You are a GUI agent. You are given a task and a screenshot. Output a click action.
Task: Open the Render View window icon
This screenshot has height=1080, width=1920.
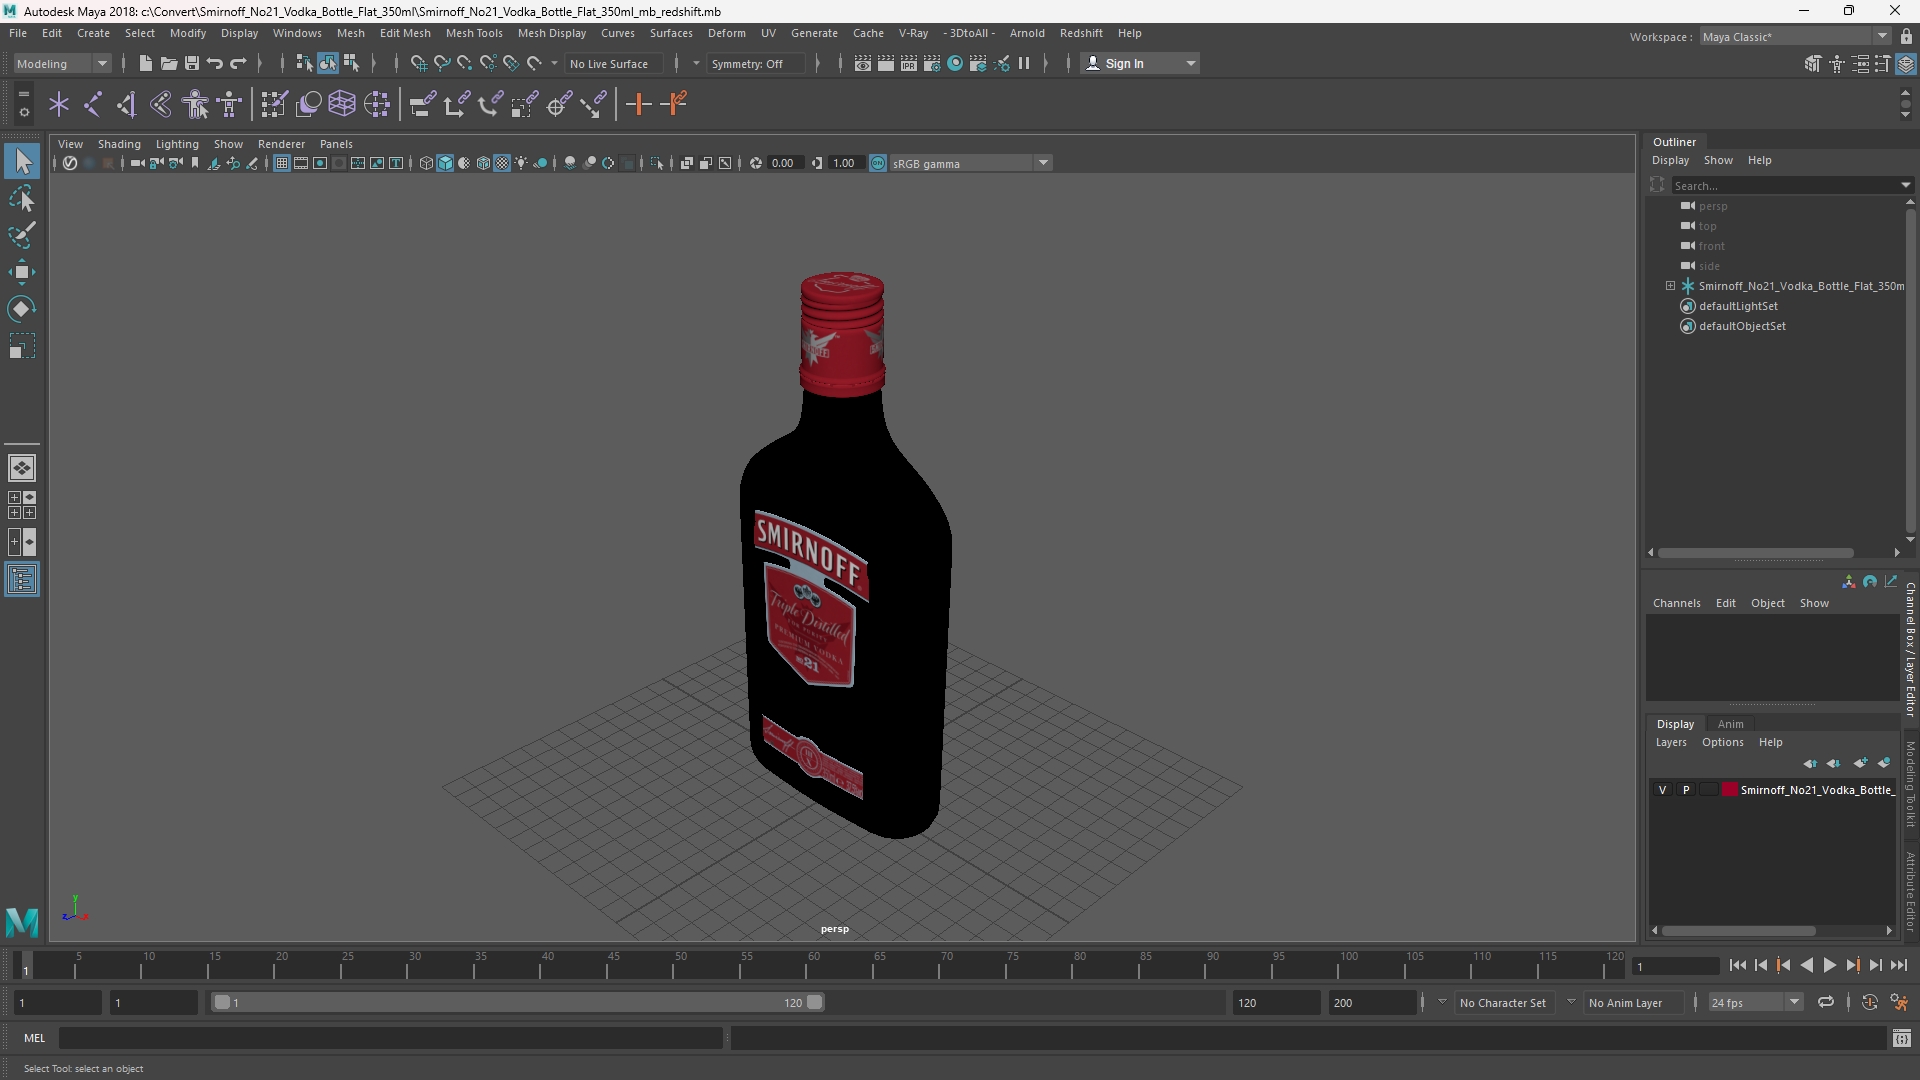(862, 63)
